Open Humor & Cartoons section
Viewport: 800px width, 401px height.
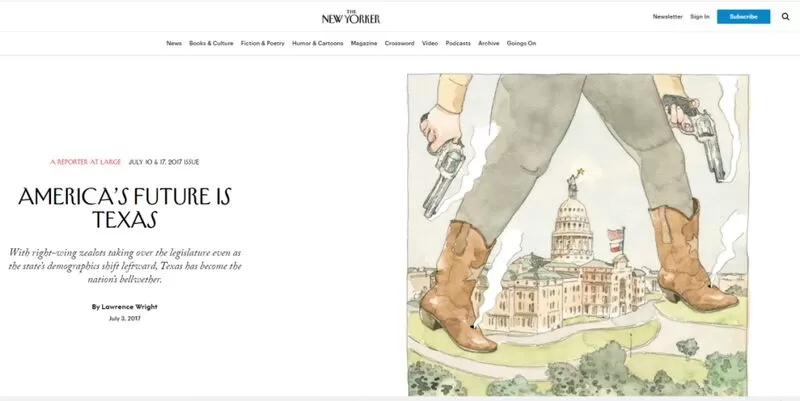pos(317,43)
